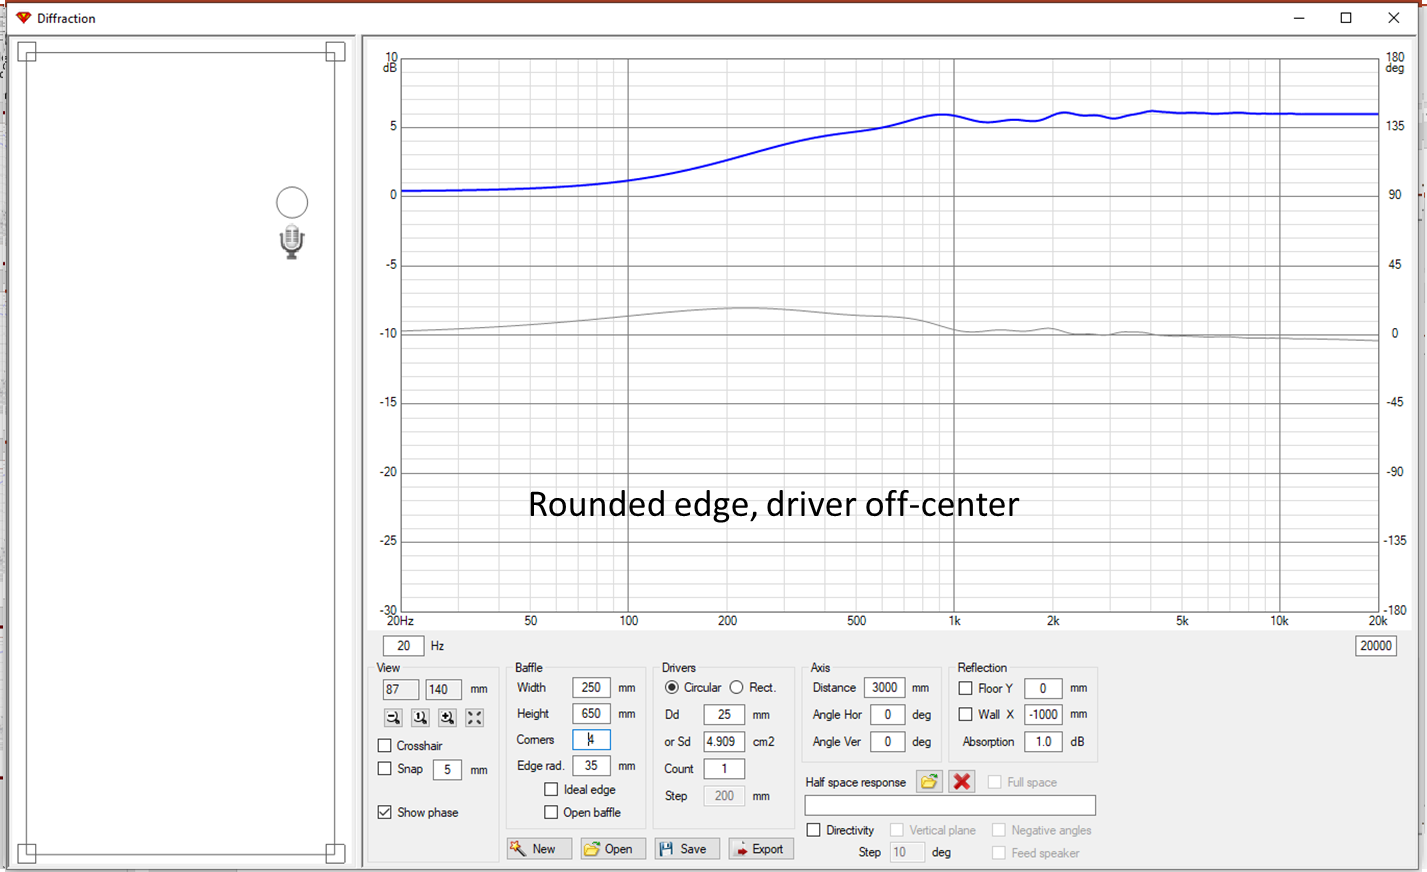Select the Circular driver radio button
Image resolution: width=1427 pixels, height=872 pixels.
(672, 687)
